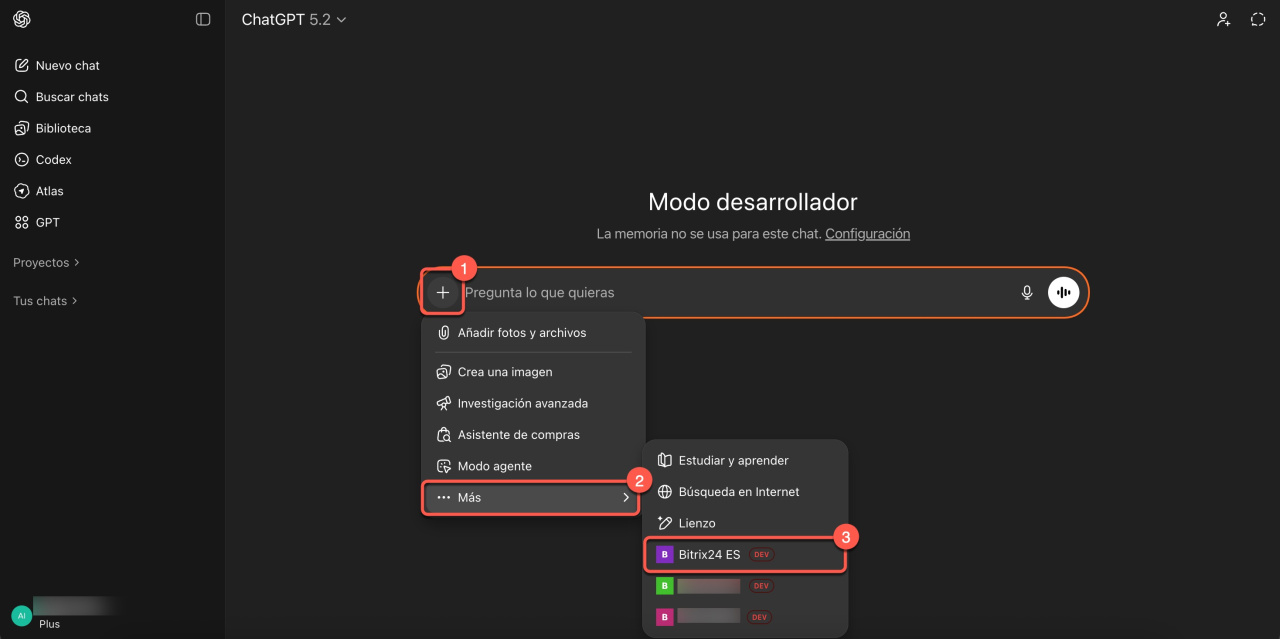The height and width of the screenshot is (639, 1280).
Task: Start voice mode with waveform icon
Action: [1063, 292]
